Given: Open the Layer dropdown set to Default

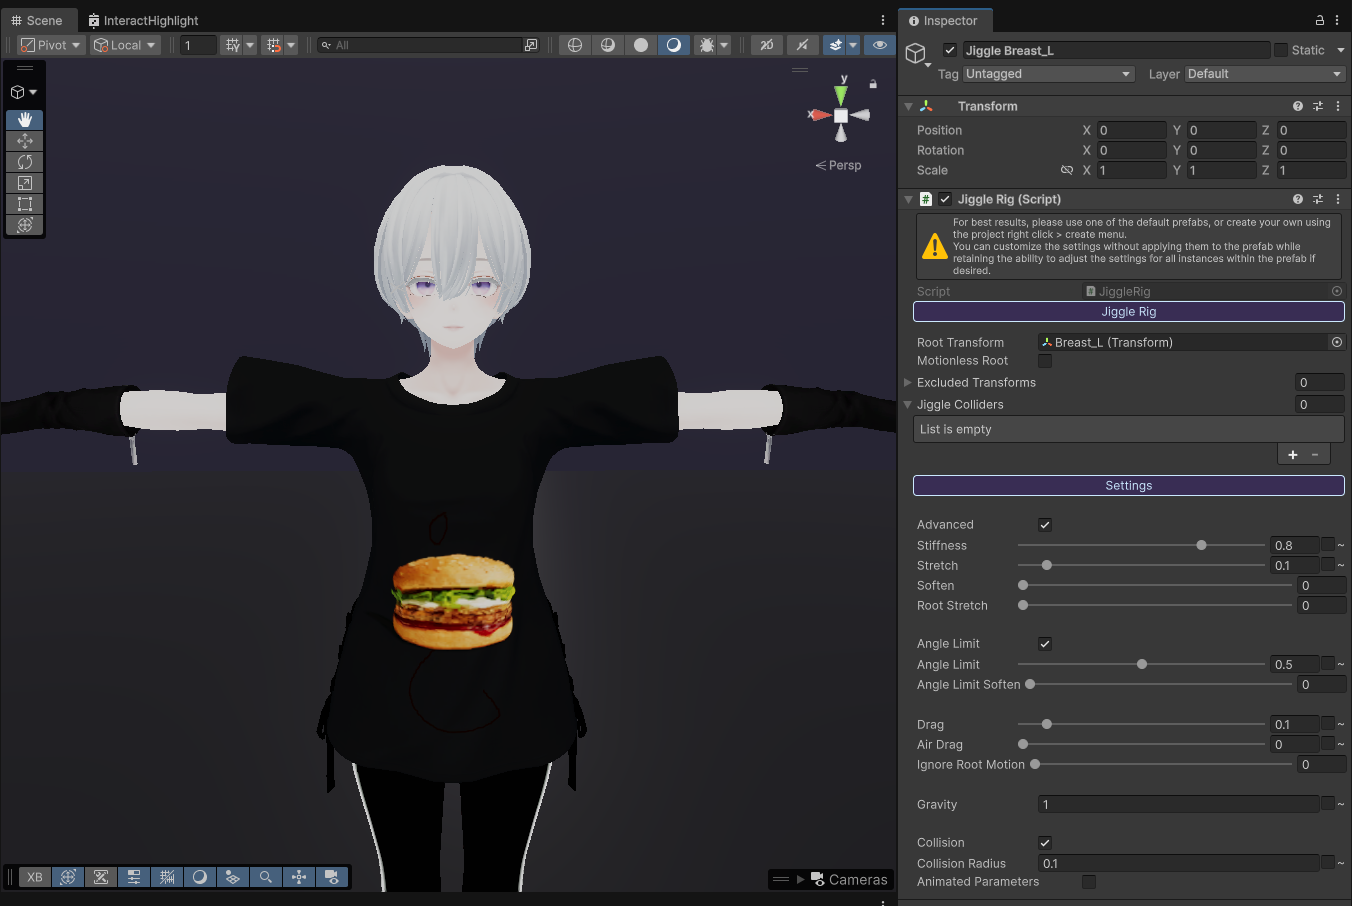Looking at the screenshot, I should (1264, 73).
